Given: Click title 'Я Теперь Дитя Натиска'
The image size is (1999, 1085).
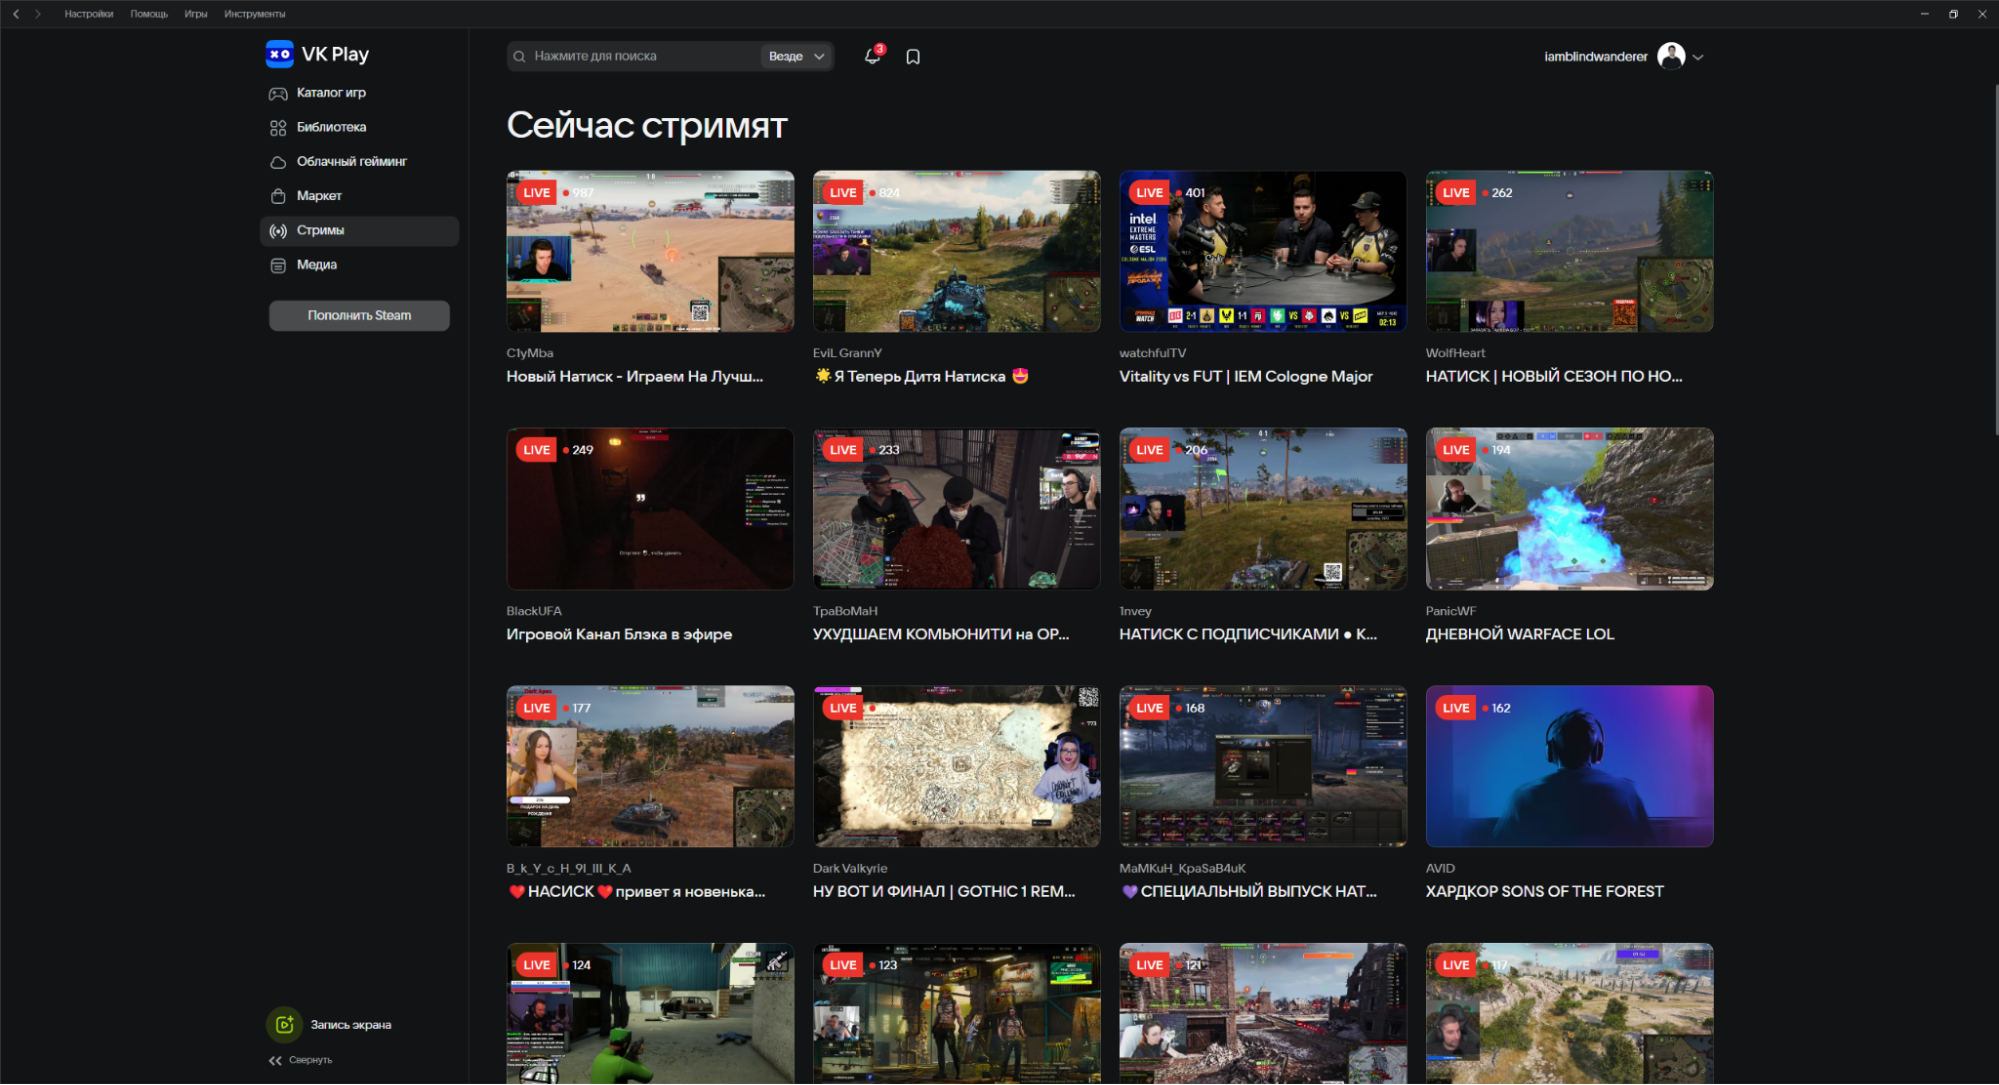Looking at the screenshot, I should [x=920, y=377].
